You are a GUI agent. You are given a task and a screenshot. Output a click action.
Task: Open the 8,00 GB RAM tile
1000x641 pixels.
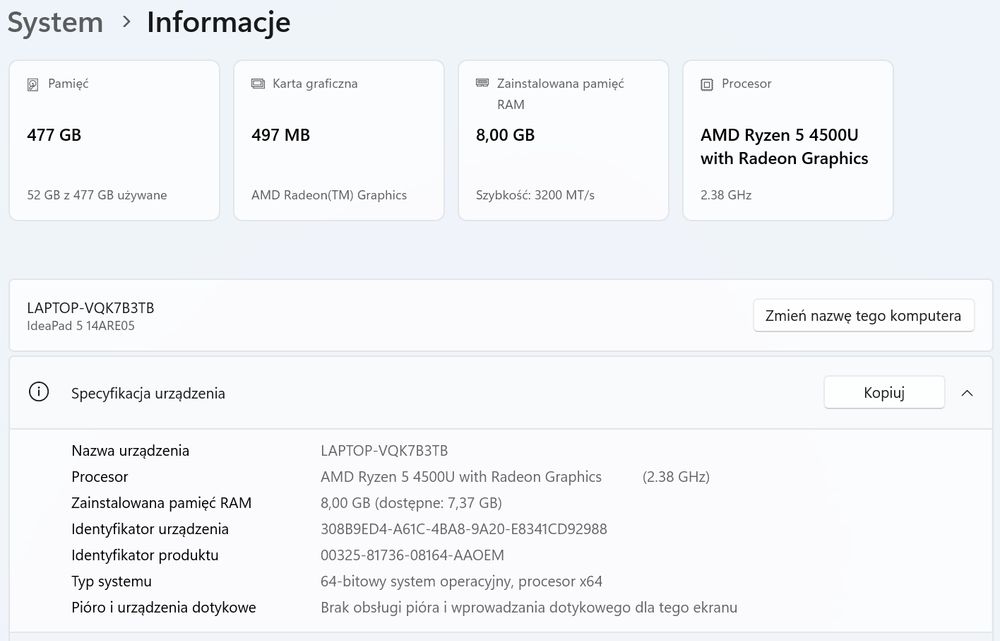coord(563,140)
